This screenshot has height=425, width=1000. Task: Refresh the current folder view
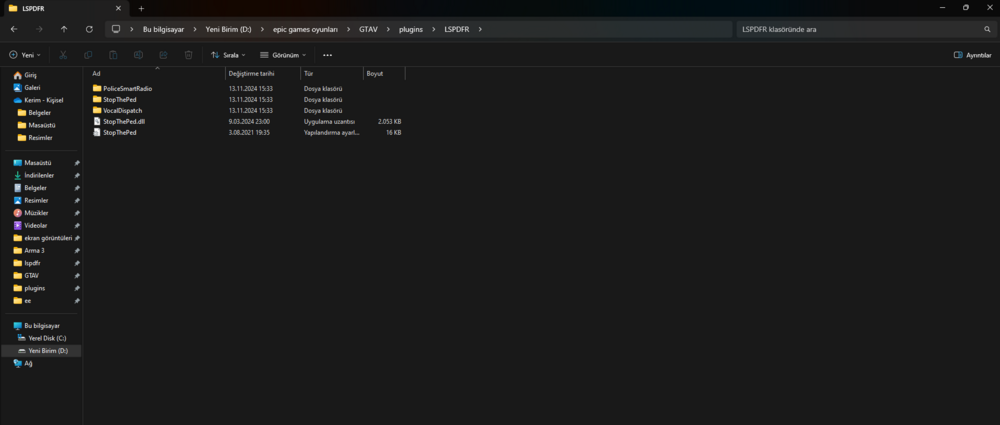pyautogui.click(x=89, y=29)
